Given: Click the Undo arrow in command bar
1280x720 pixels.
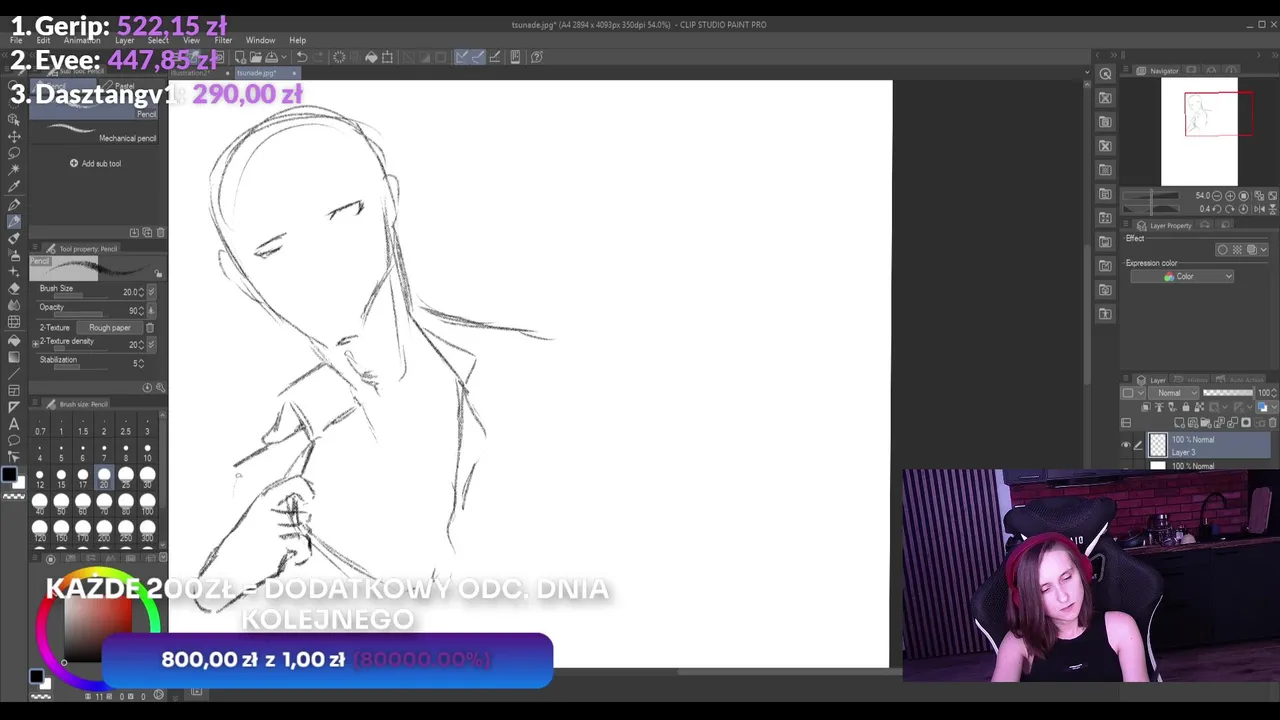Looking at the screenshot, I should coord(302,57).
